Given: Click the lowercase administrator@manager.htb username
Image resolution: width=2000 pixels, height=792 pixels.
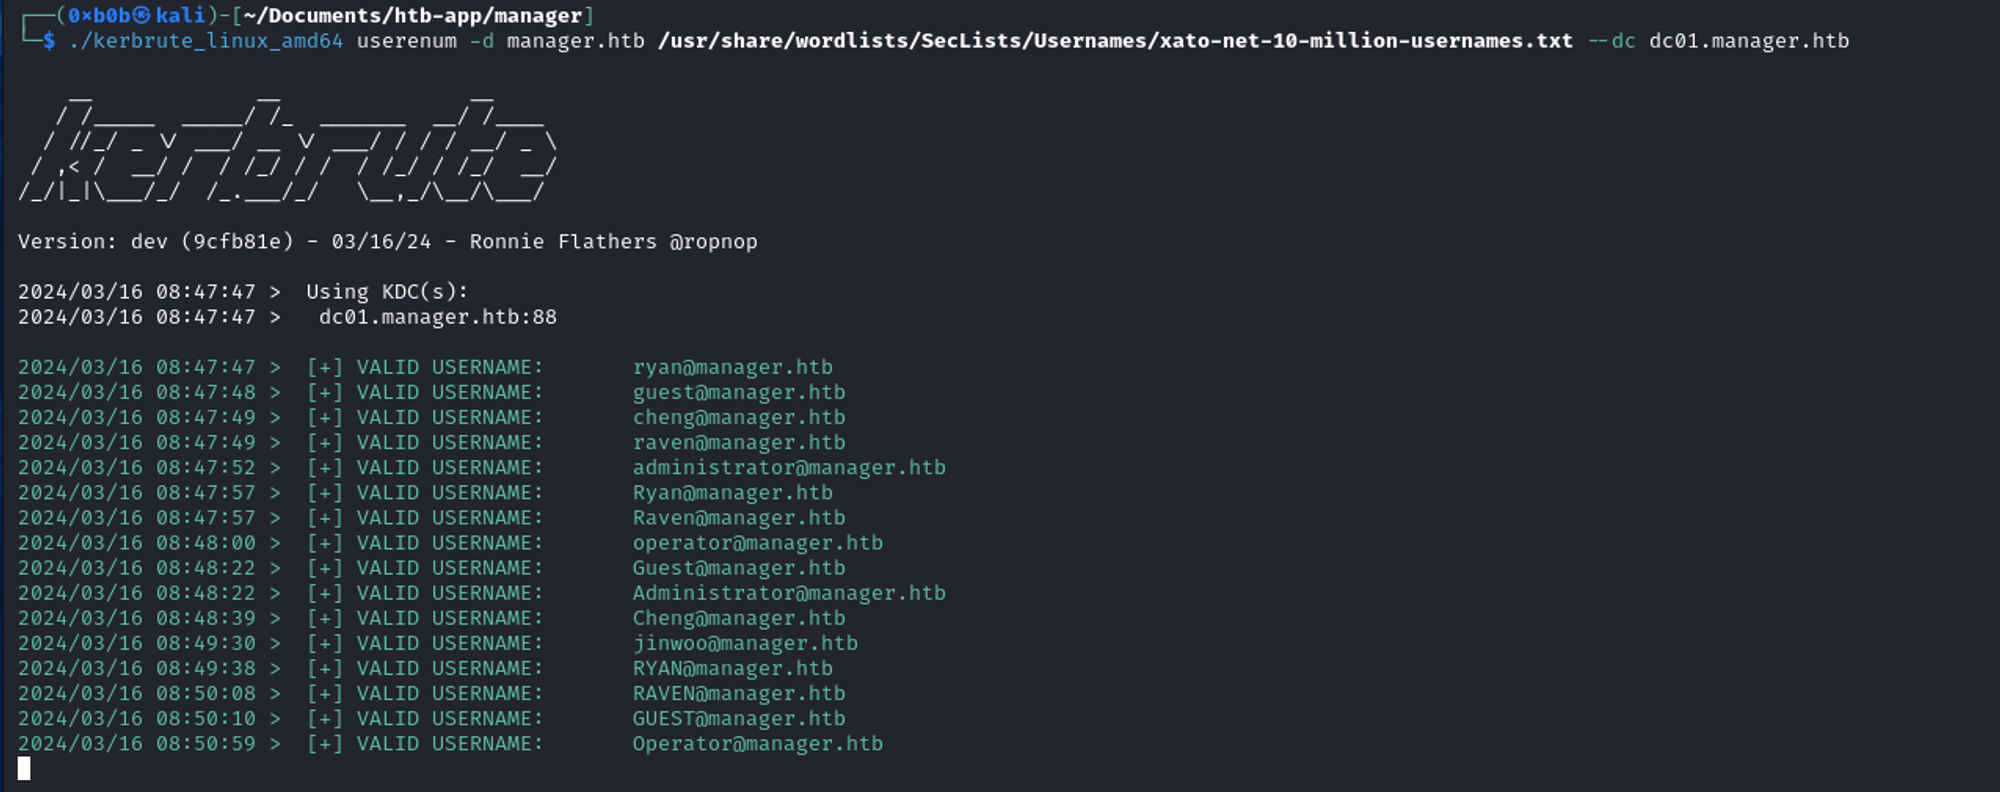Looking at the screenshot, I should 788,467.
